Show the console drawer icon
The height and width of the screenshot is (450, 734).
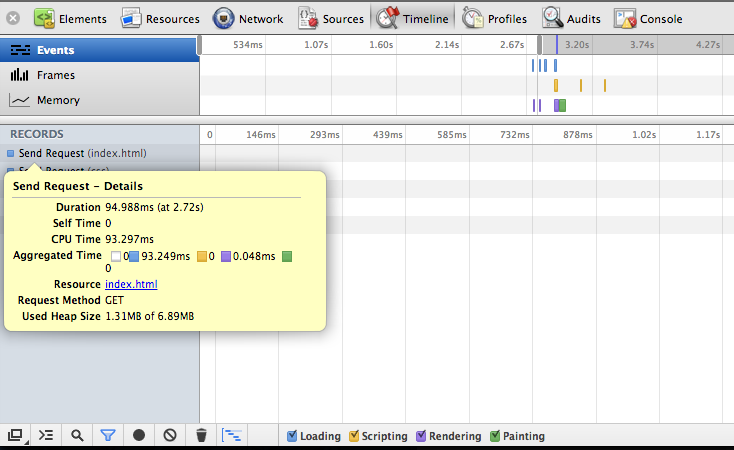click(45, 435)
